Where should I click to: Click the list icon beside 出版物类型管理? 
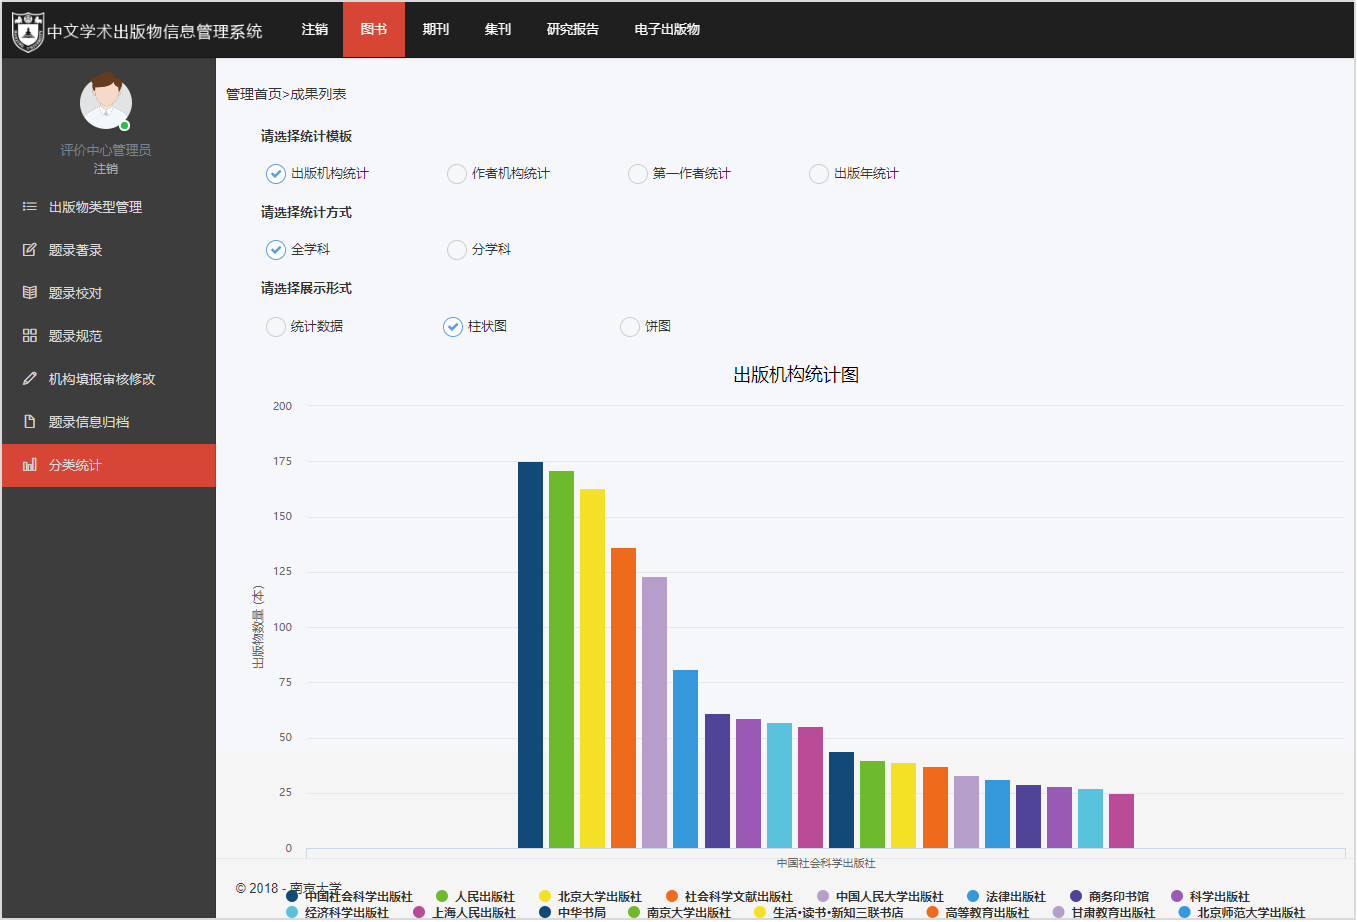(x=30, y=207)
